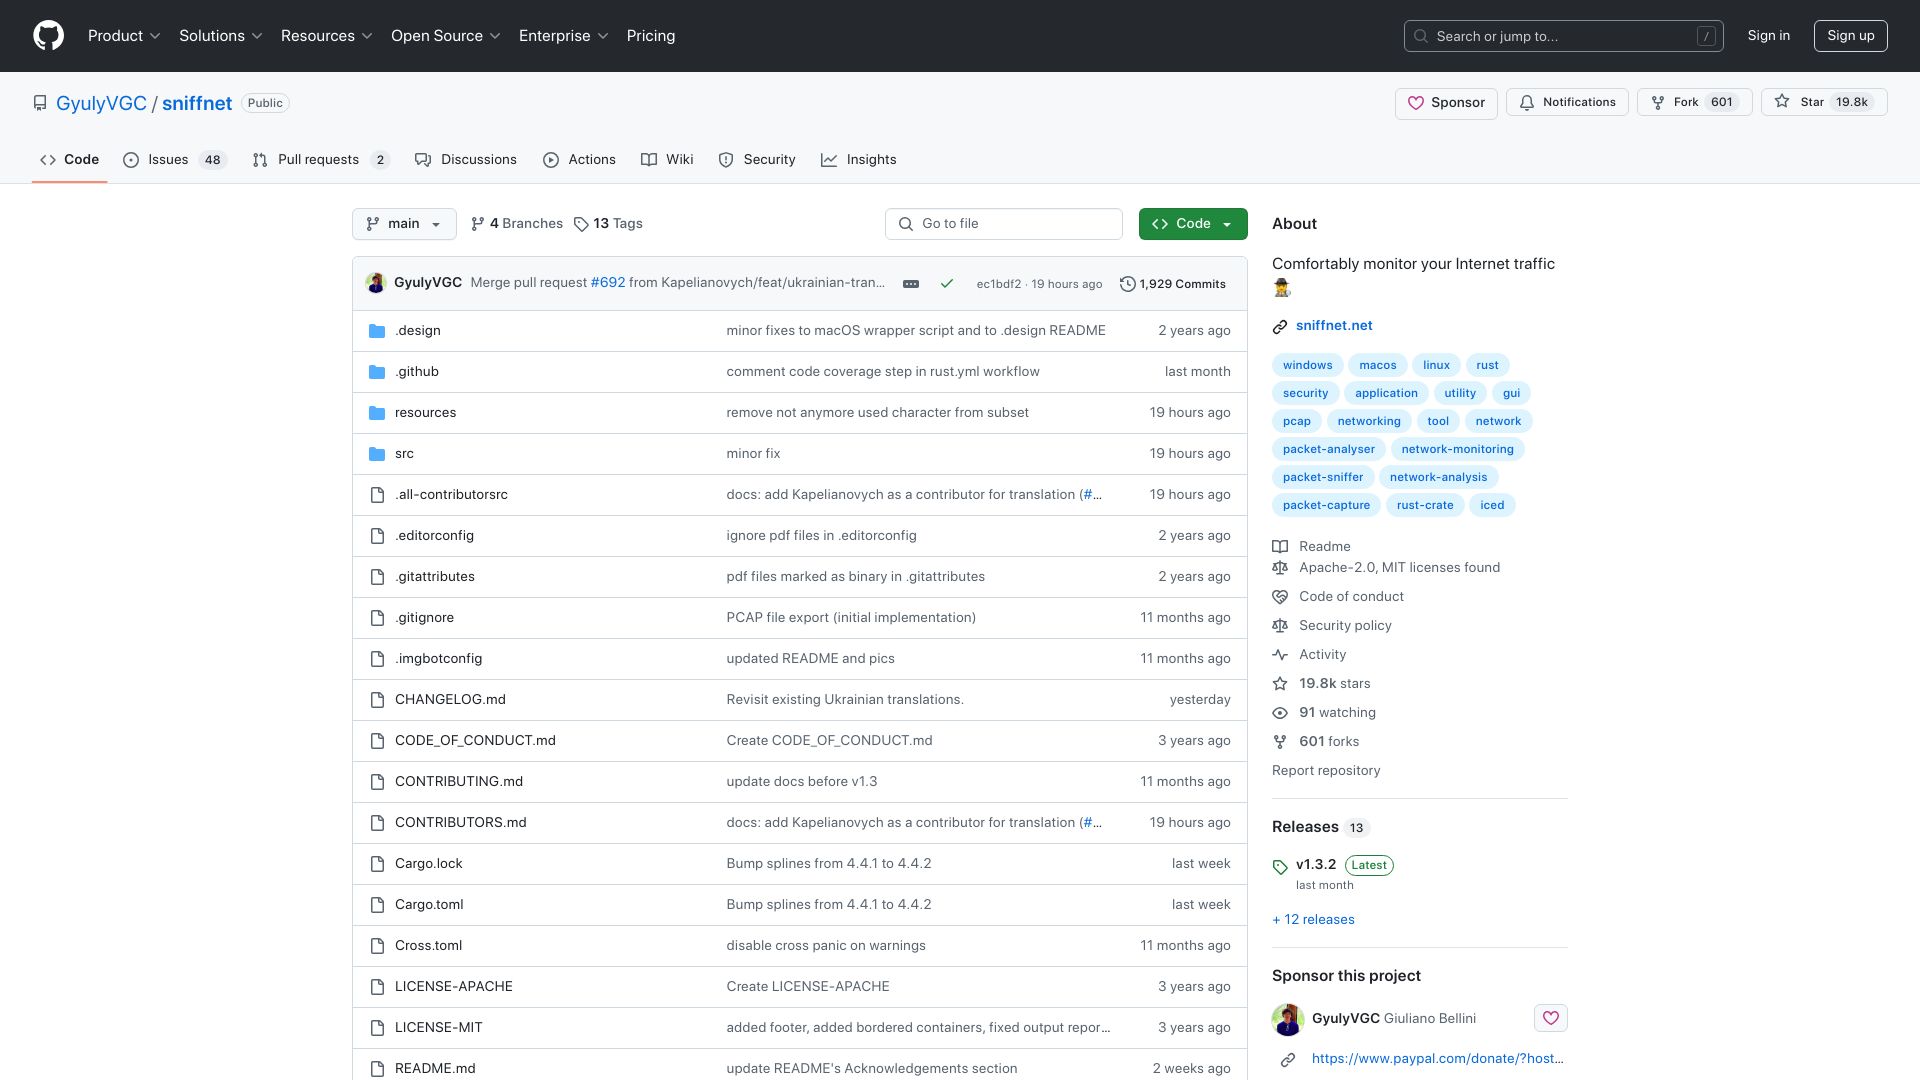Open the Wiki tab
1920x1080 pixels.
pyautogui.click(x=667, y=160)
